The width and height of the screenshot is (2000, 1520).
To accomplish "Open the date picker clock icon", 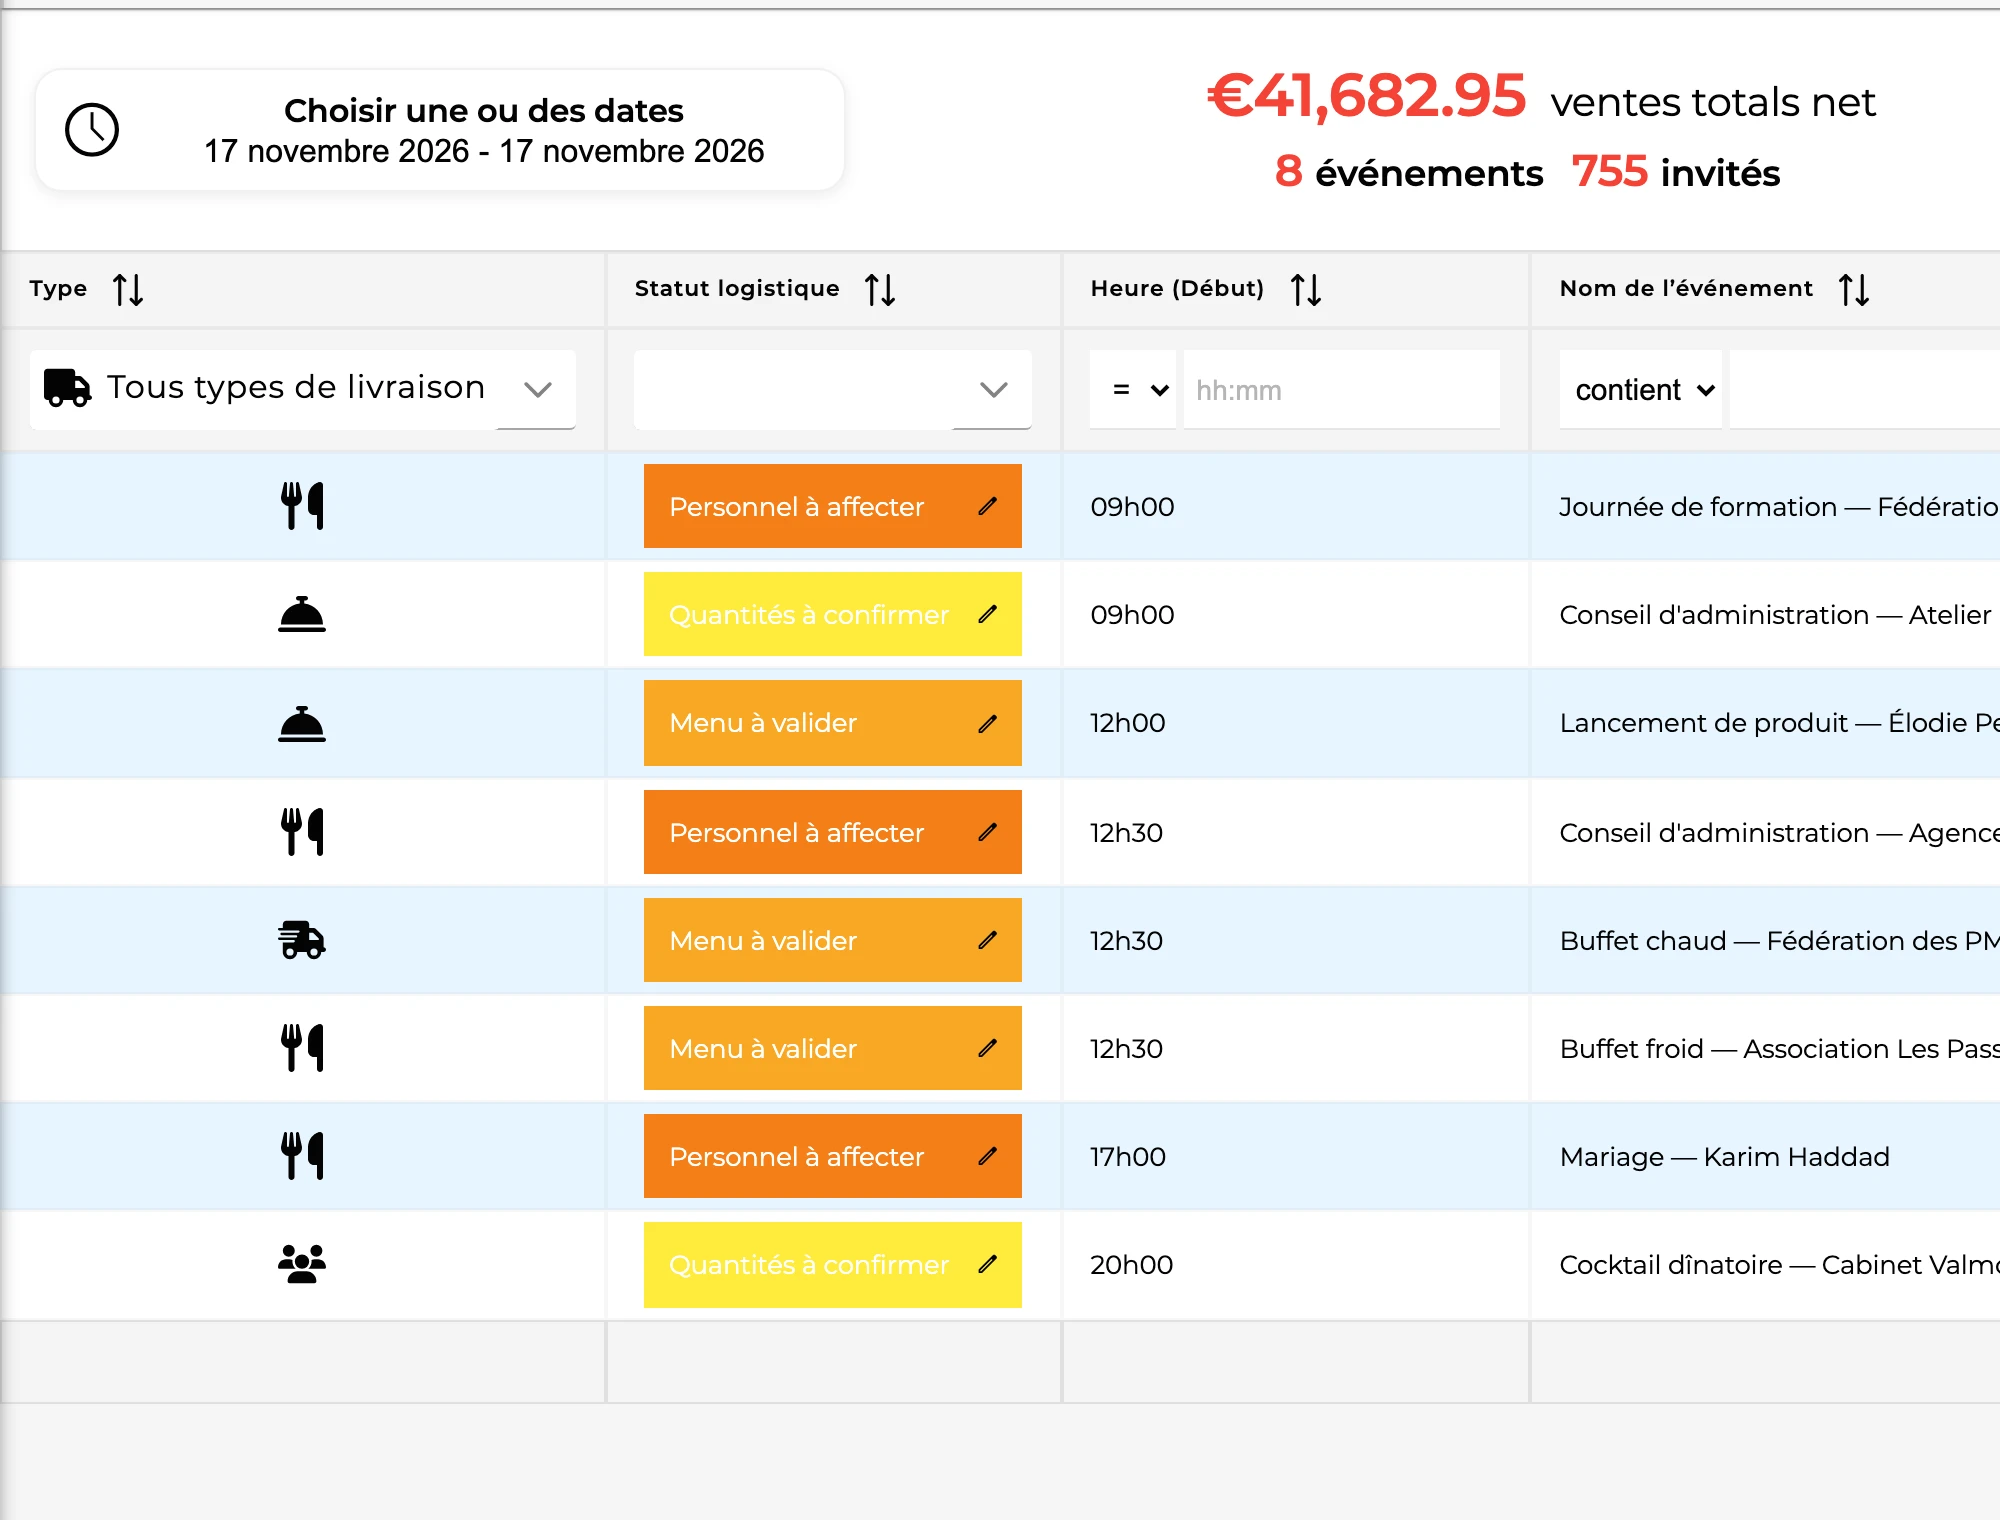I will click(92, 130).
